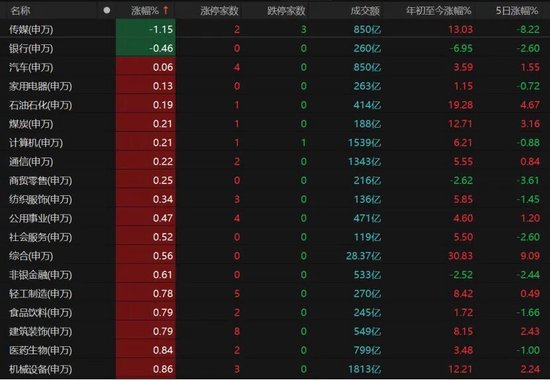
Task: Click 1343亿 turnover for 通信
Action: 364,162
